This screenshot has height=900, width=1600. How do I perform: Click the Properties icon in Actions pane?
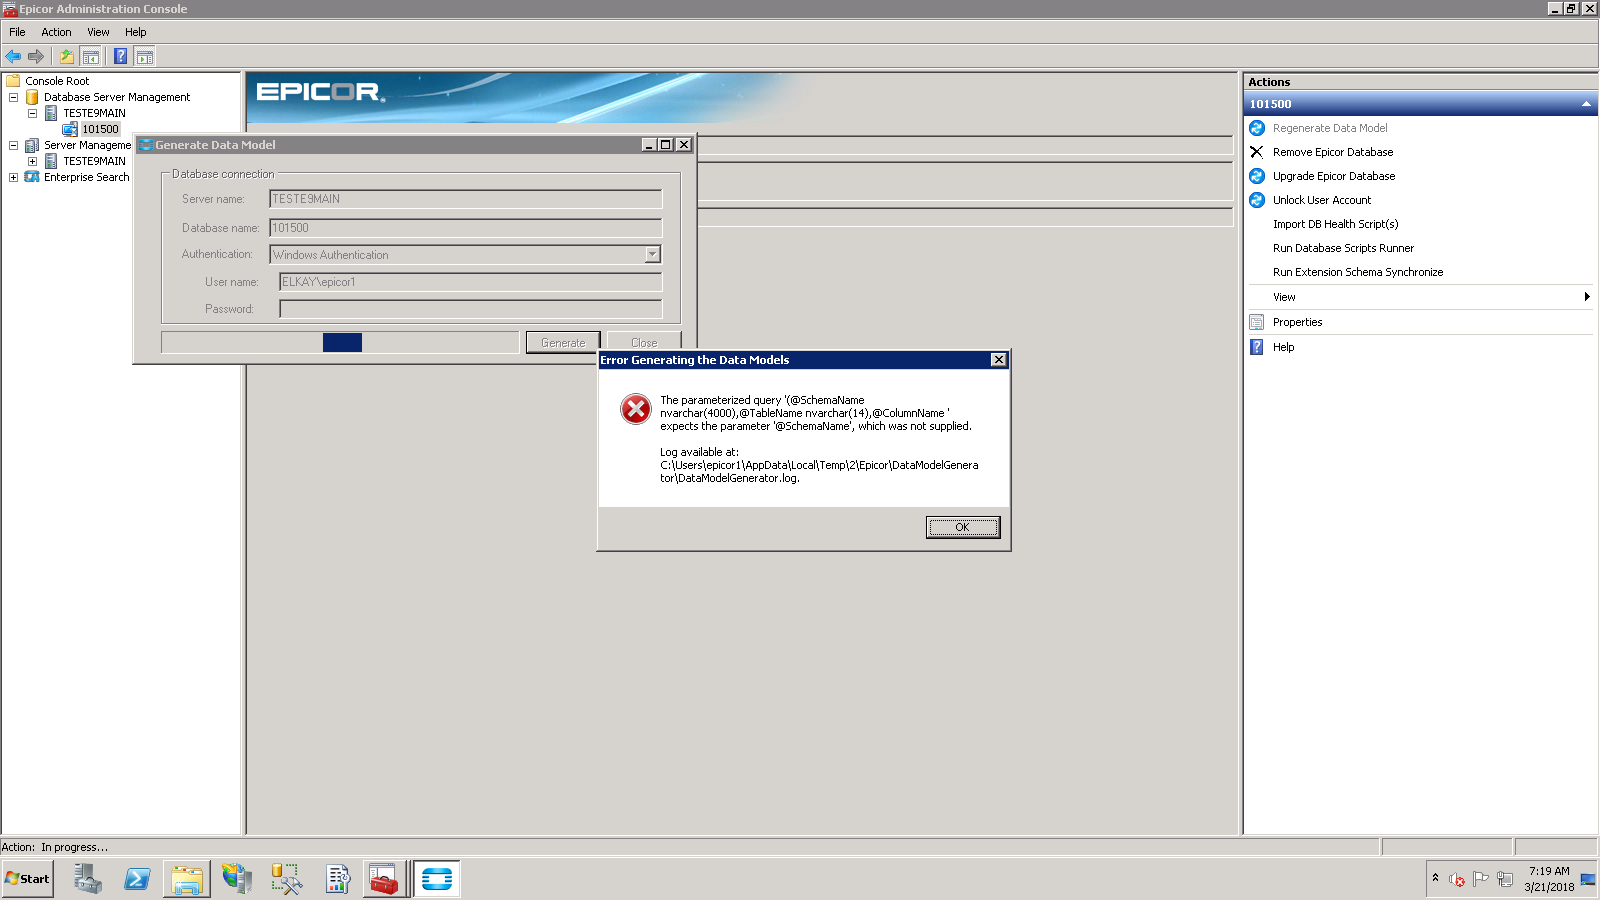1257,322
